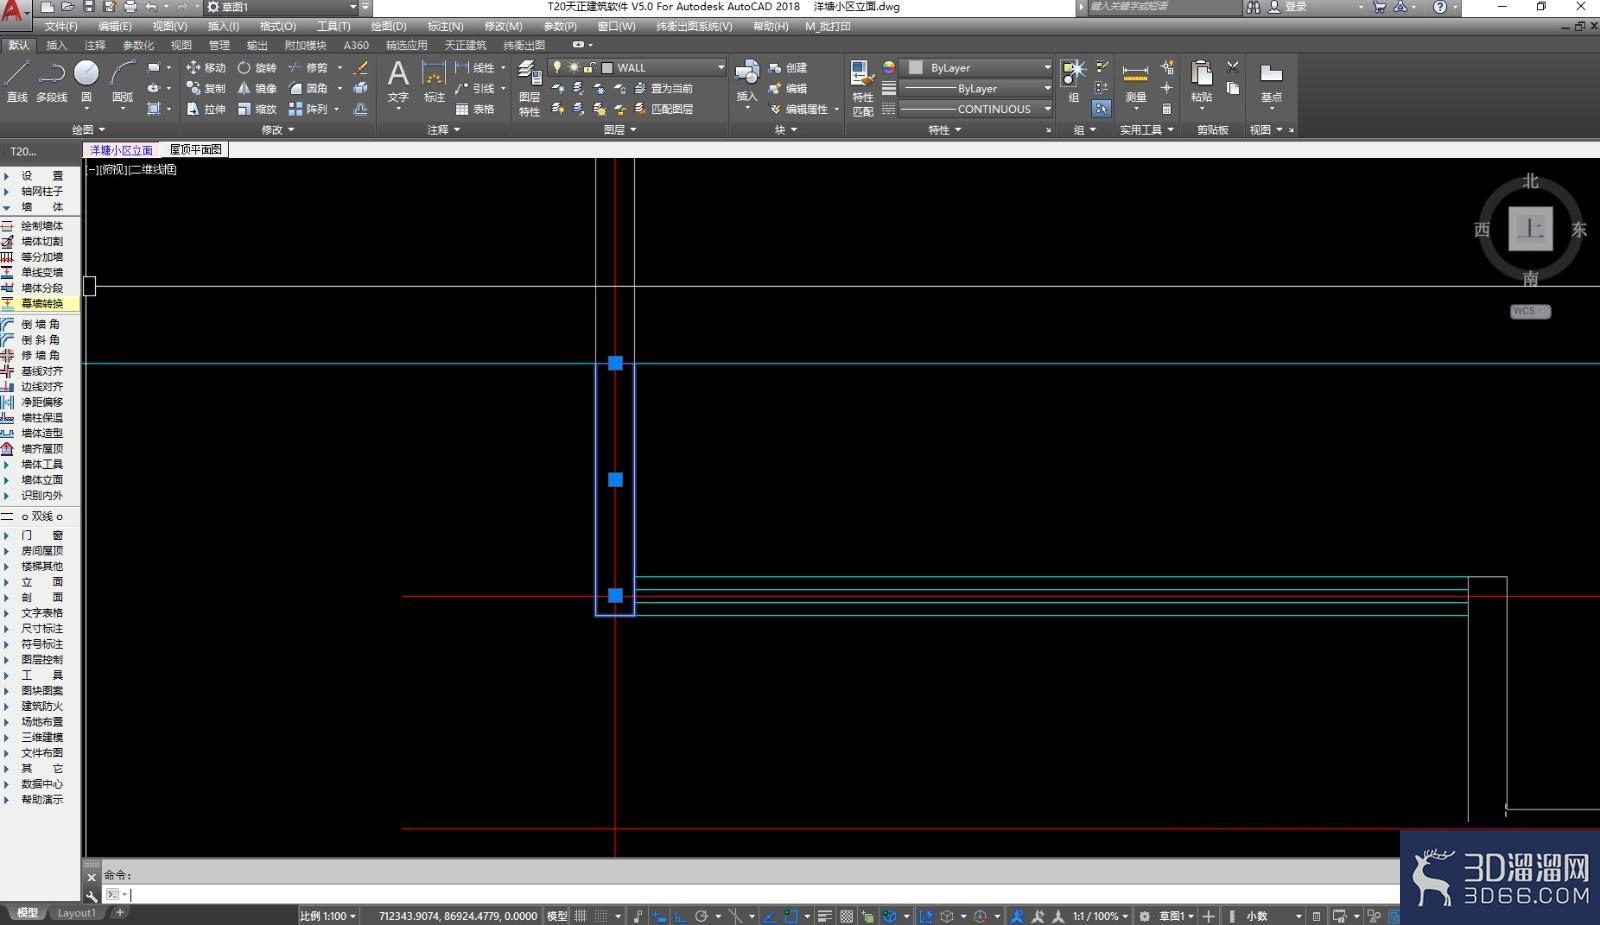
Task: Open the 图层特性 layer properties icon
Action: [529, 88]
